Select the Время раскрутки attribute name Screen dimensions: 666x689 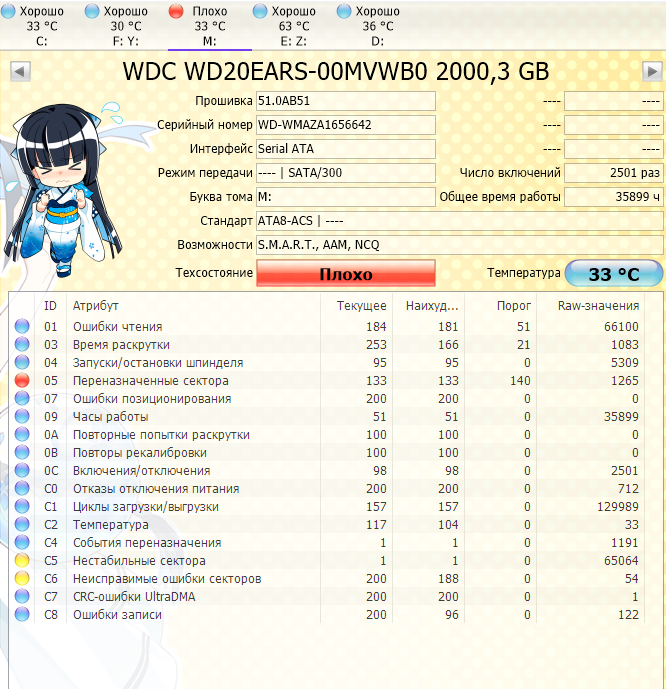pos(121,344)
